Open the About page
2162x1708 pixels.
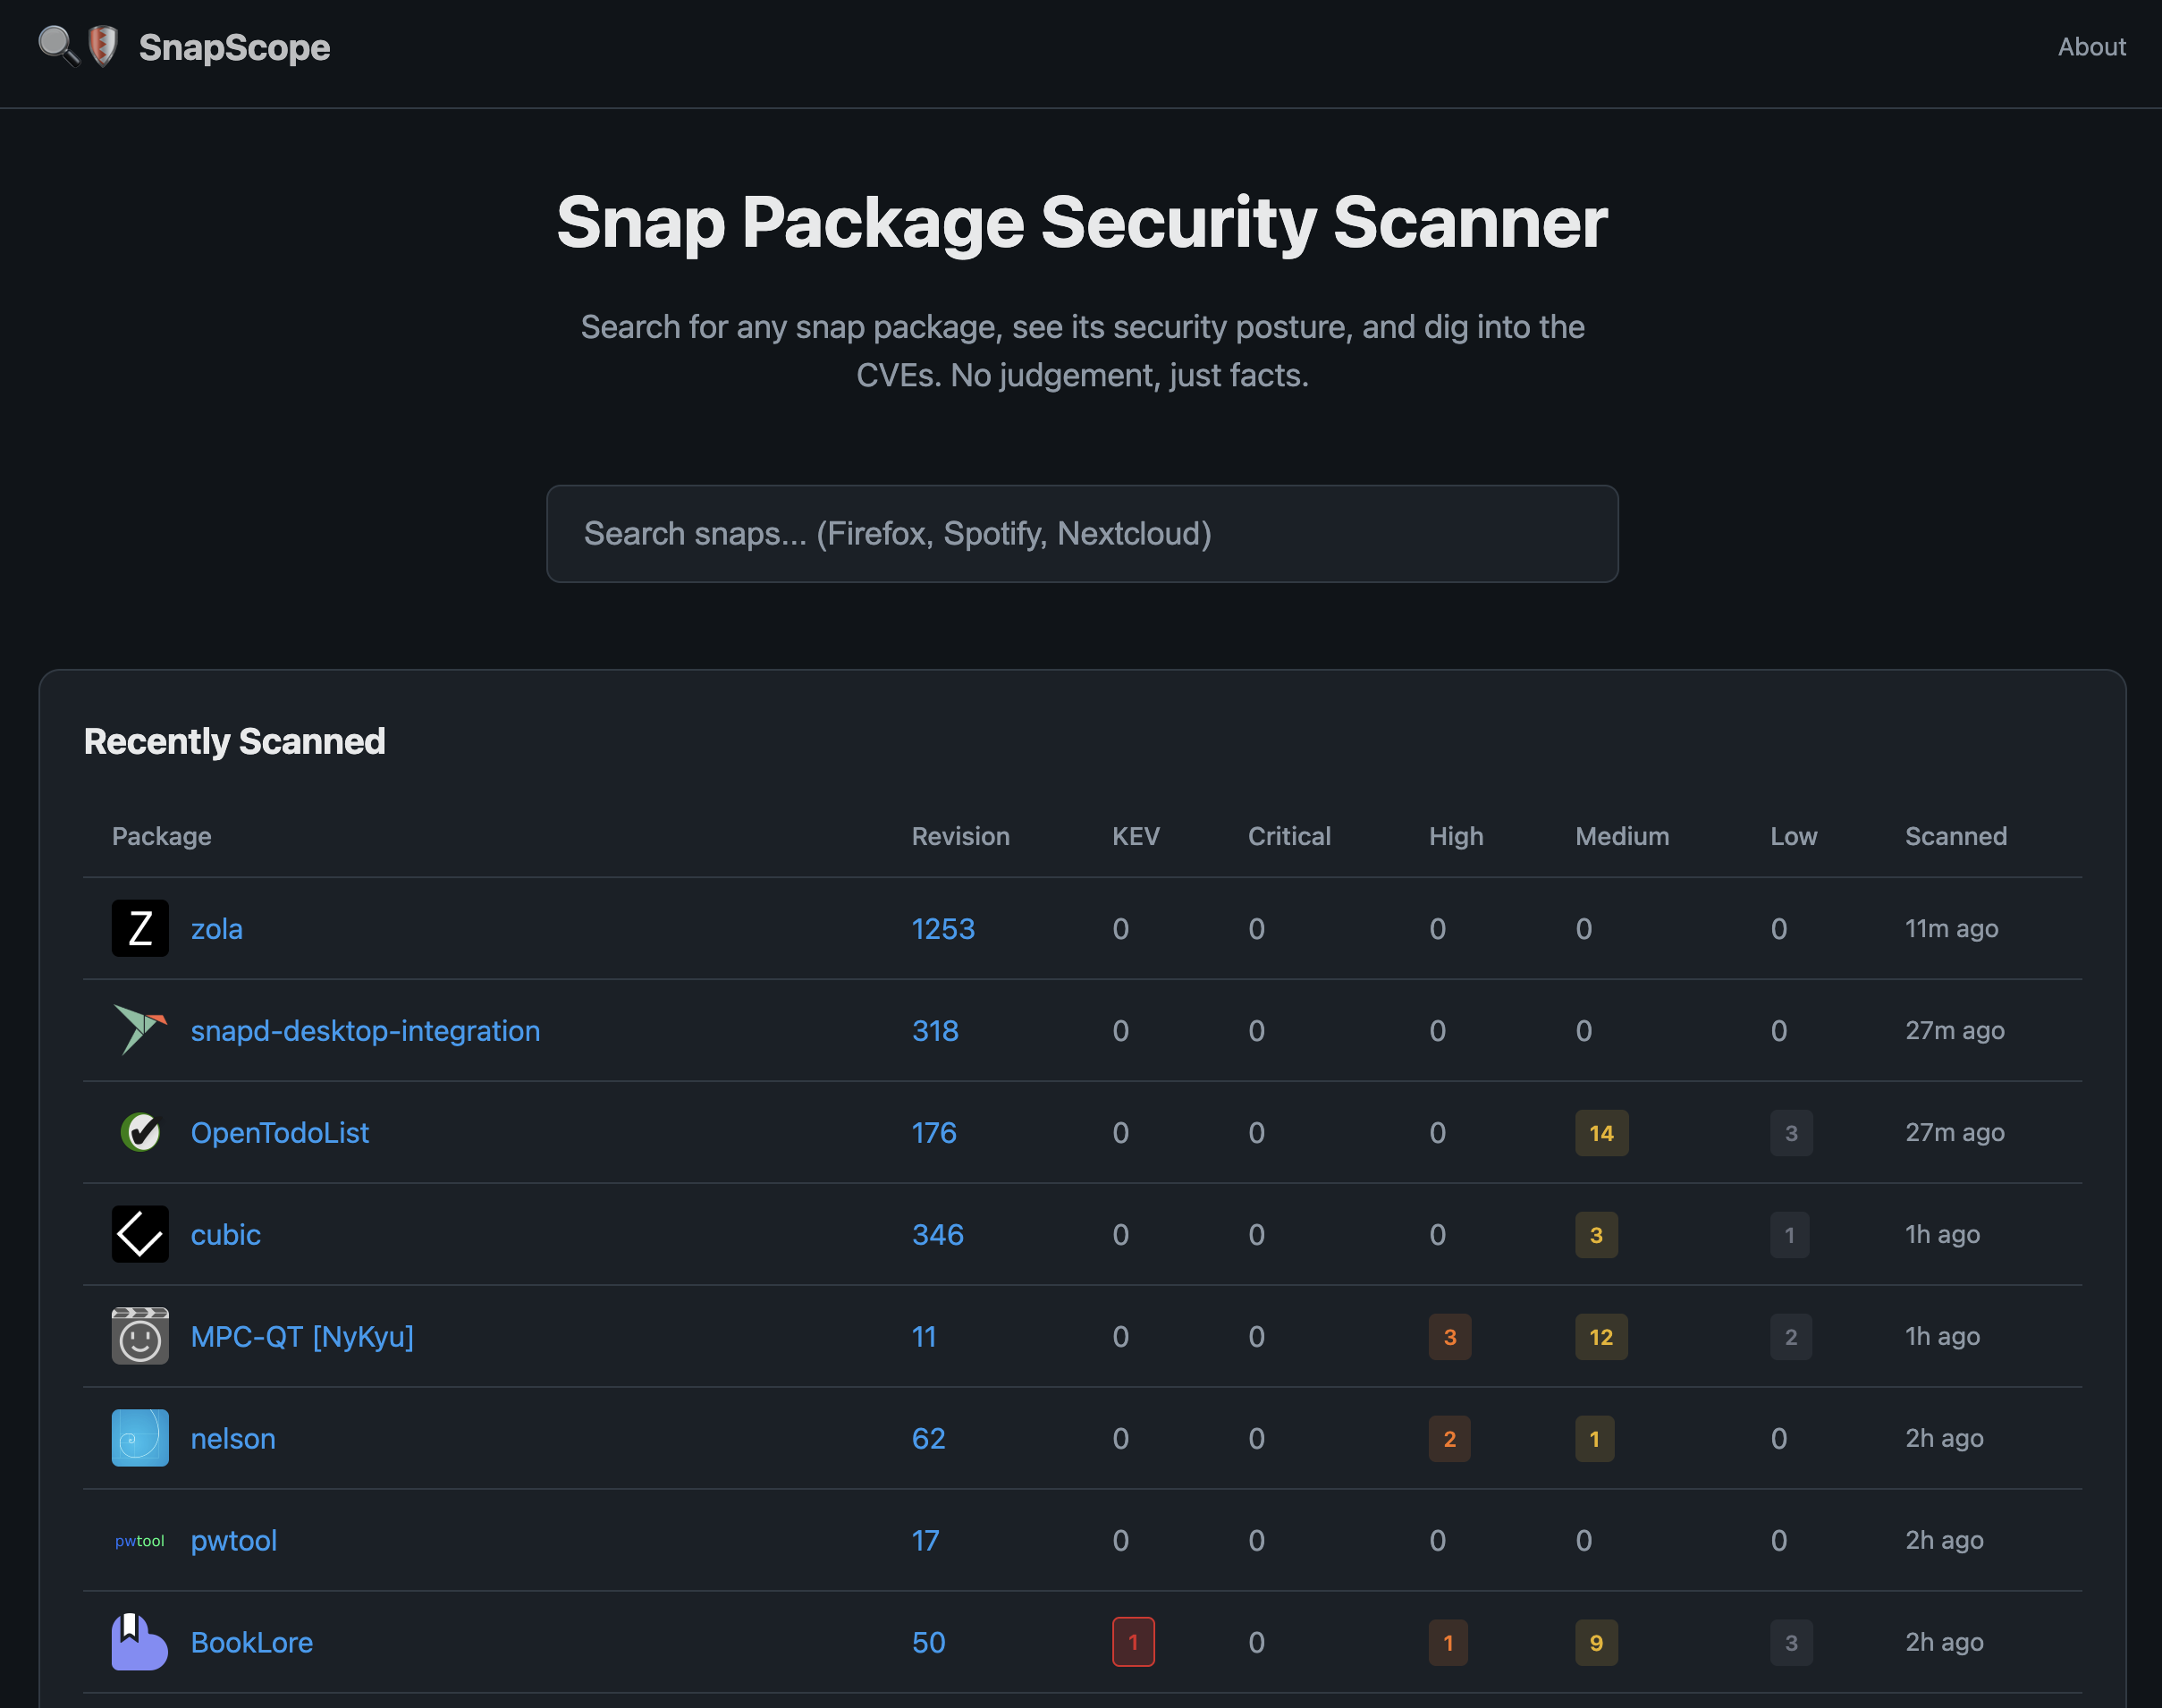coord(2091,47)
